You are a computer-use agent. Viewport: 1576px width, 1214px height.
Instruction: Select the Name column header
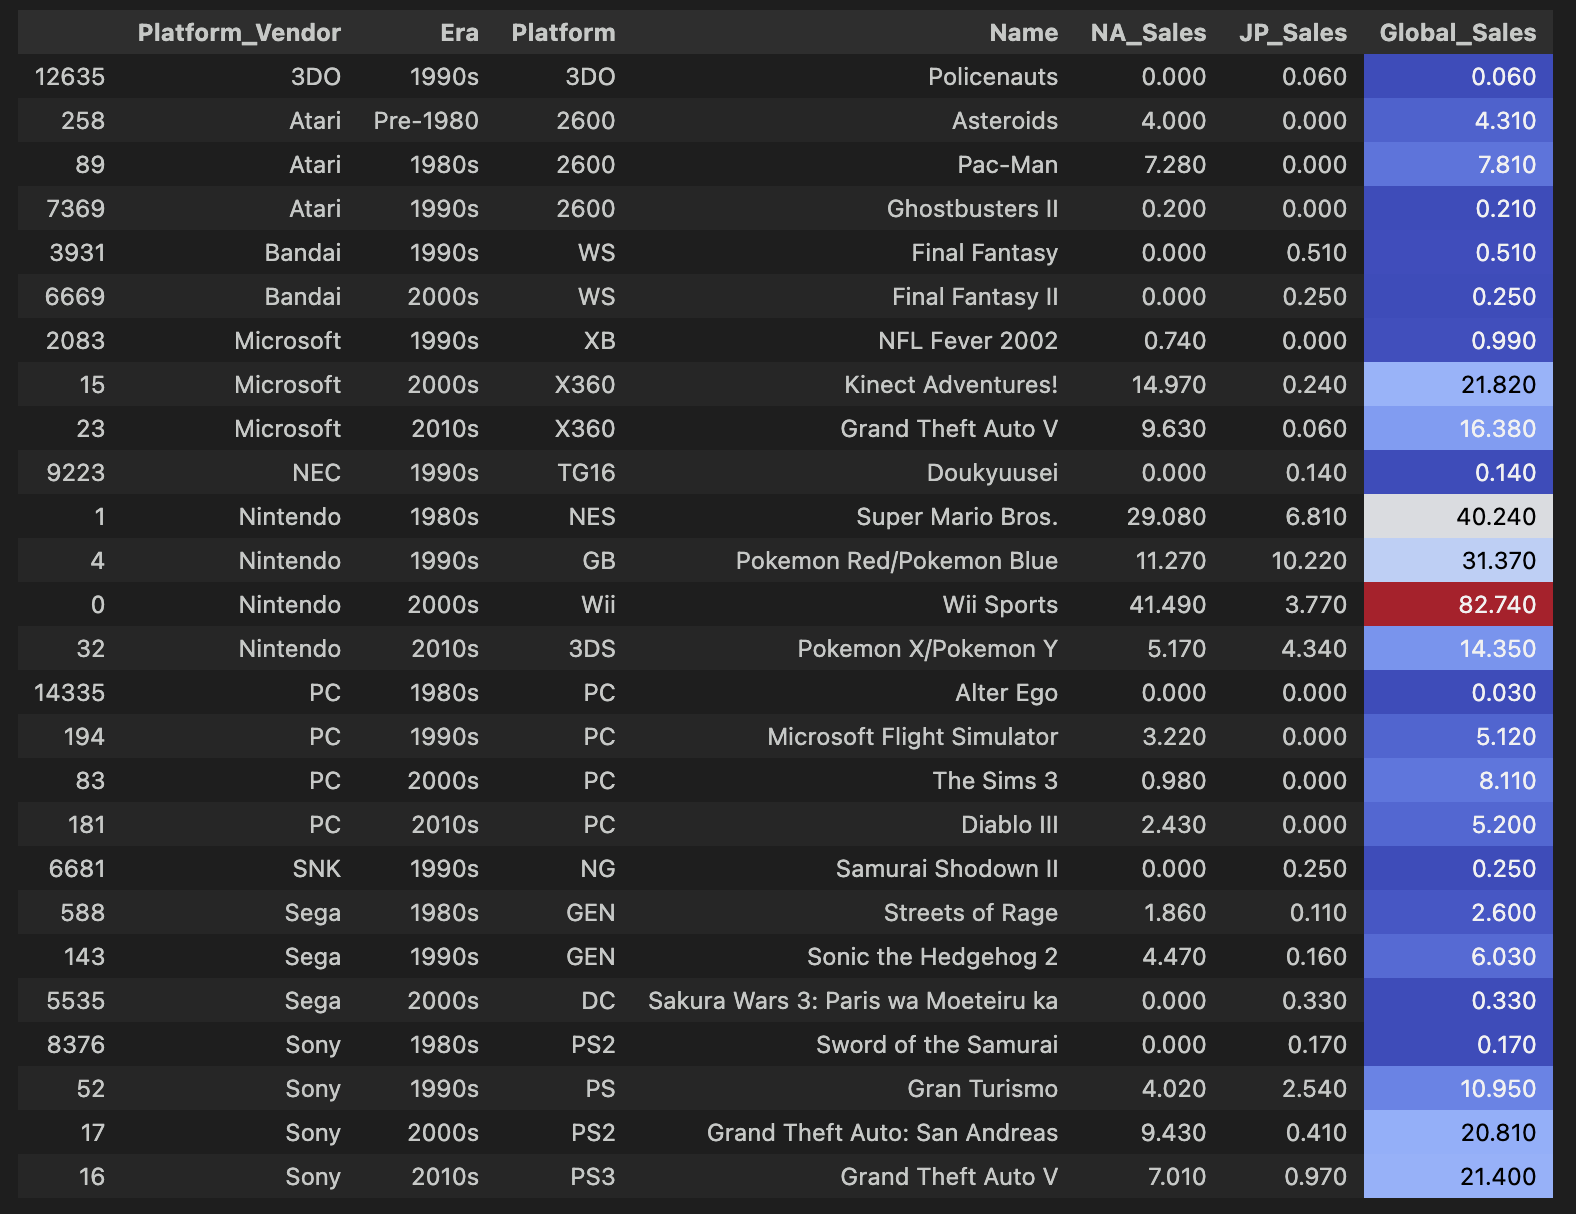[1023, 33]
